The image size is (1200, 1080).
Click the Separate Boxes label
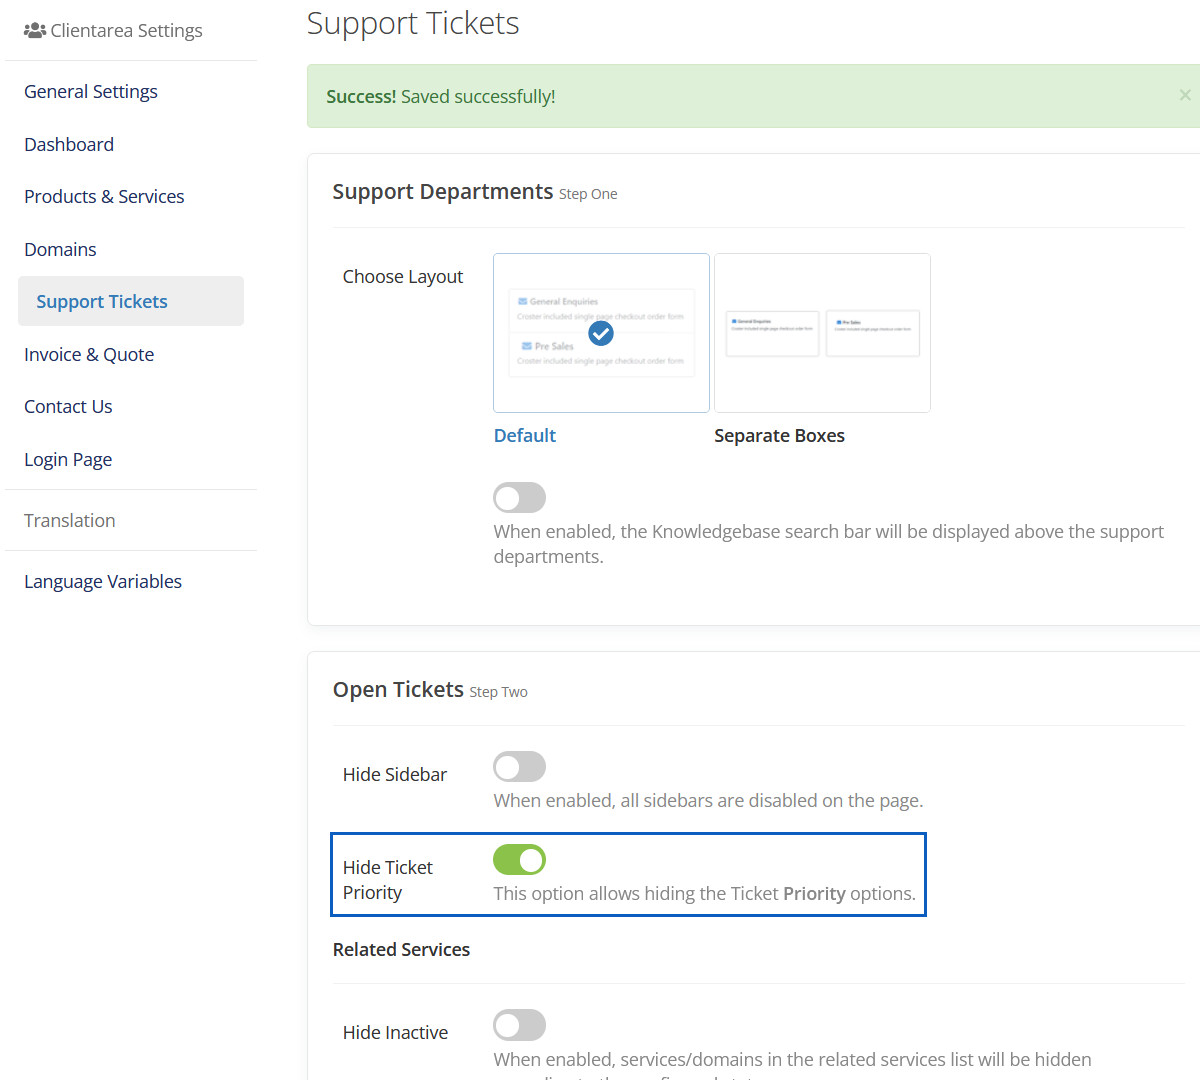click(x=779, y=435)
